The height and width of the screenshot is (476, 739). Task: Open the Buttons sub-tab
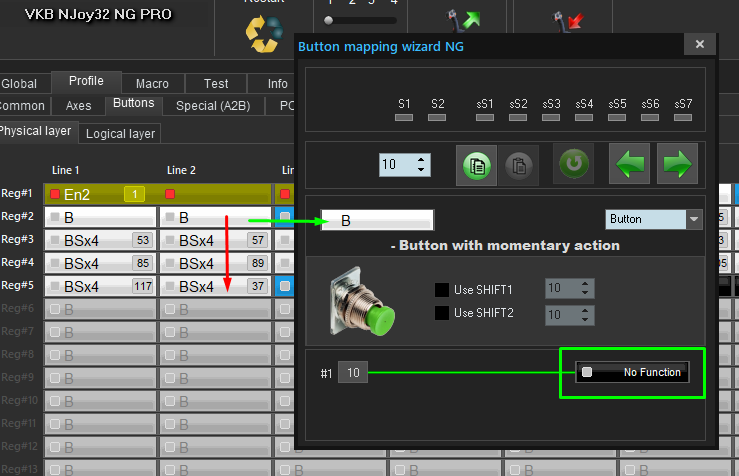pyautogui.click(x=133, y=104)
